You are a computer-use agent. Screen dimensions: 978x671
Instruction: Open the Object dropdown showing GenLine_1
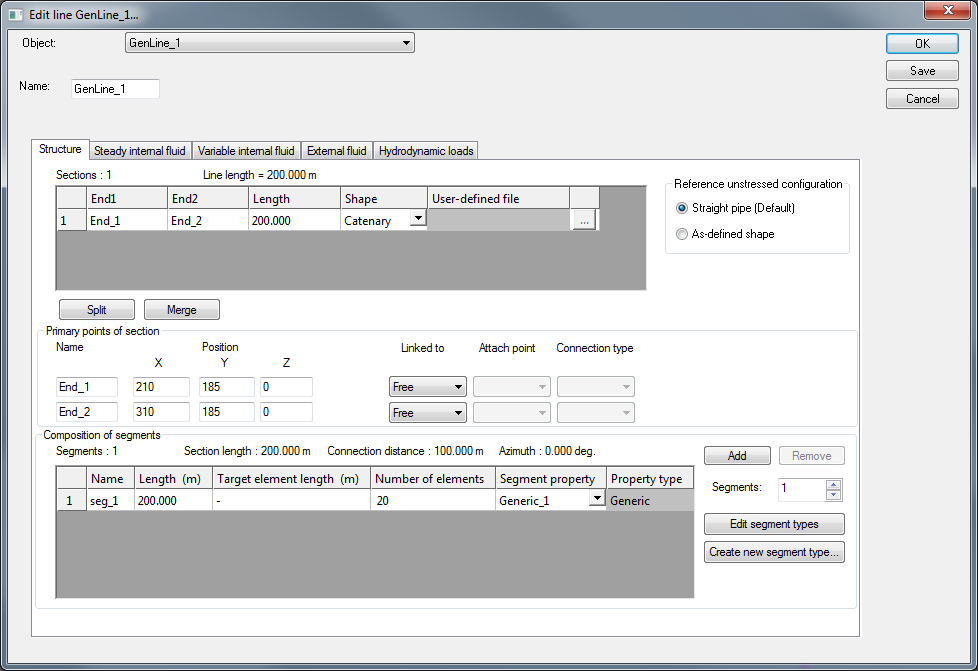coord(269,42)
